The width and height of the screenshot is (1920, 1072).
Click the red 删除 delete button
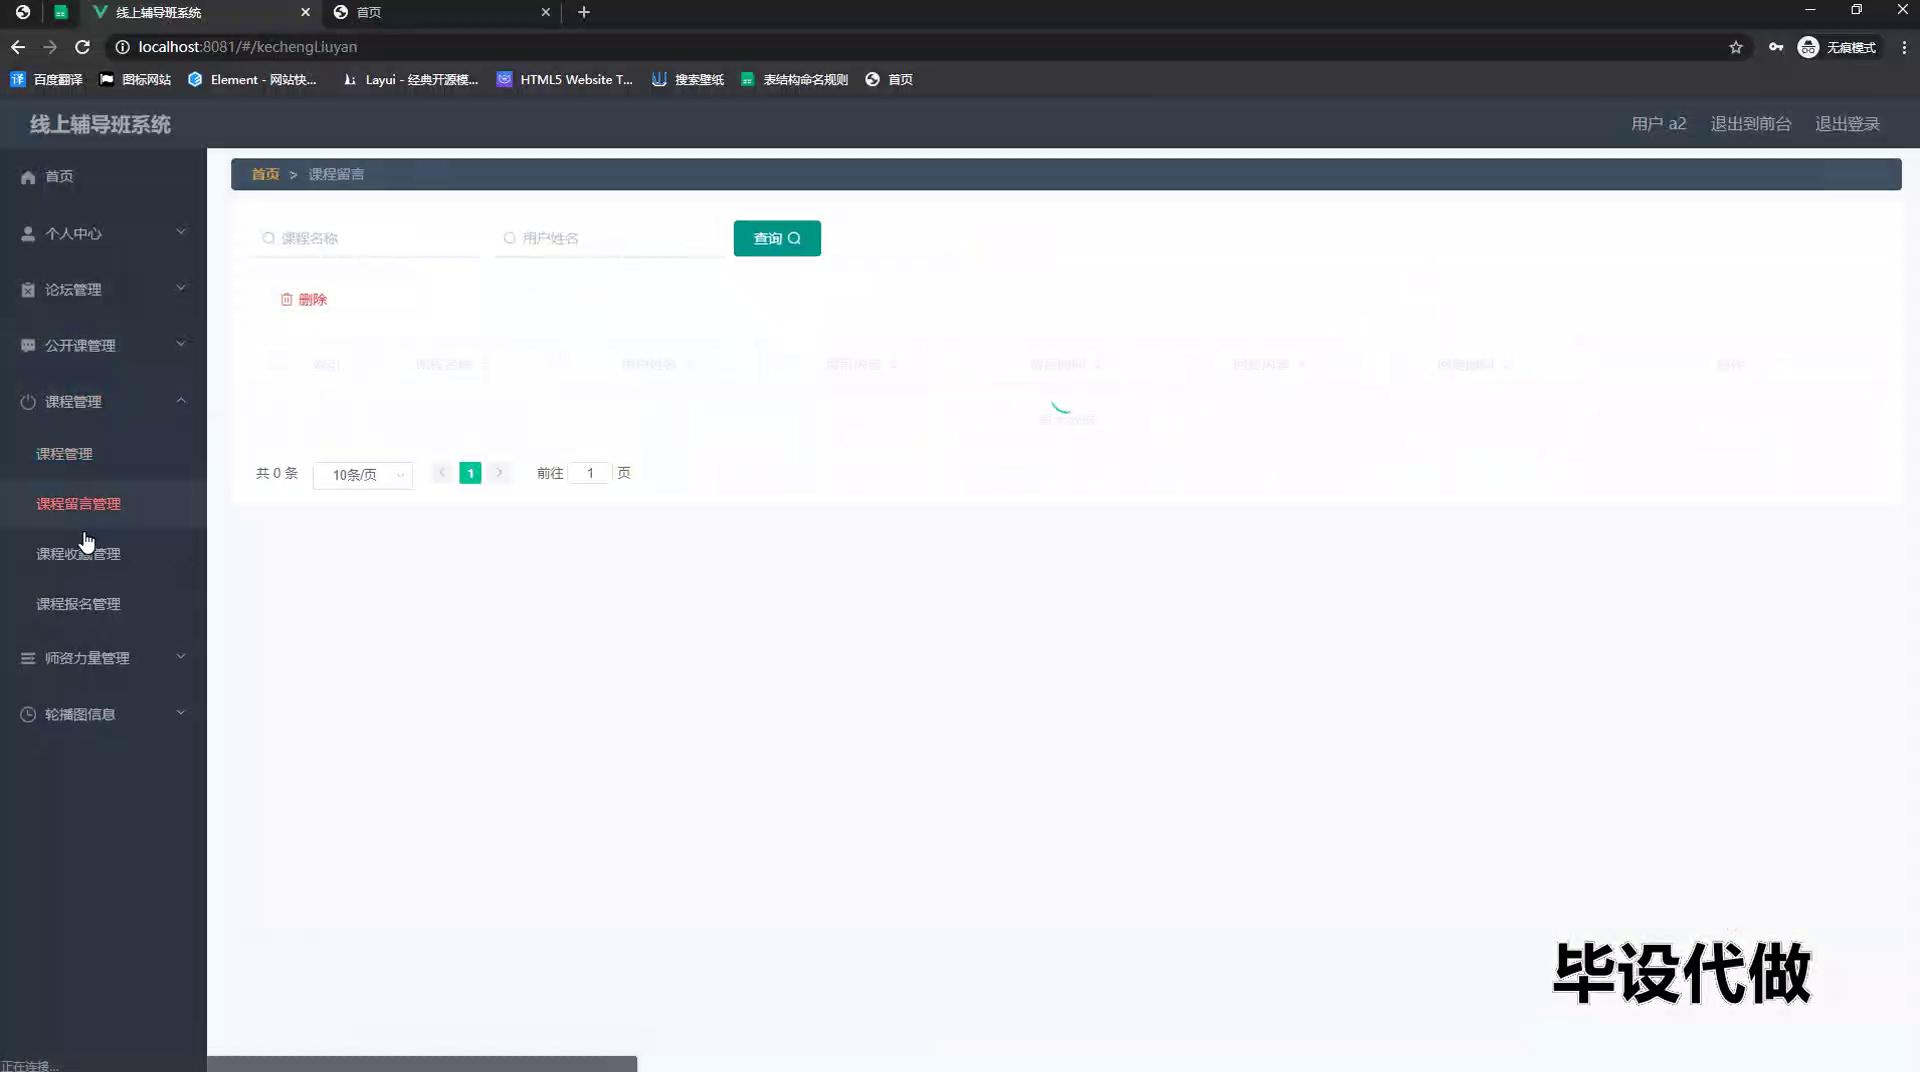(x=304, y=299)
